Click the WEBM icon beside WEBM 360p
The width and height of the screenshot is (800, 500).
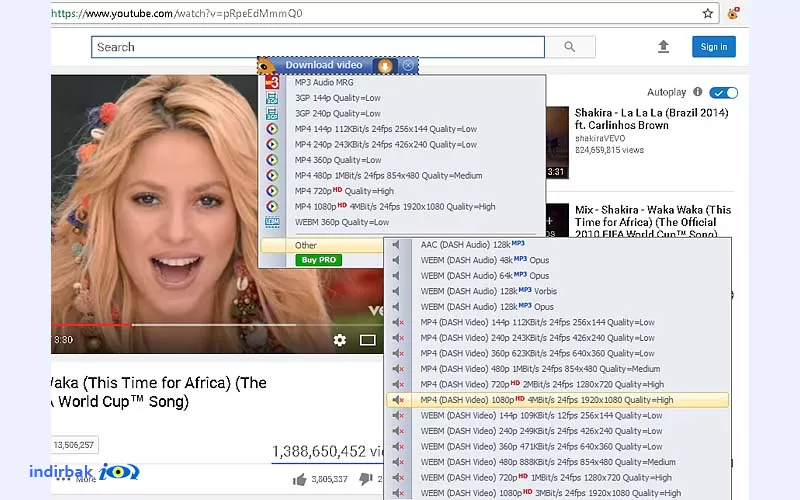click(x=272, y=222)
